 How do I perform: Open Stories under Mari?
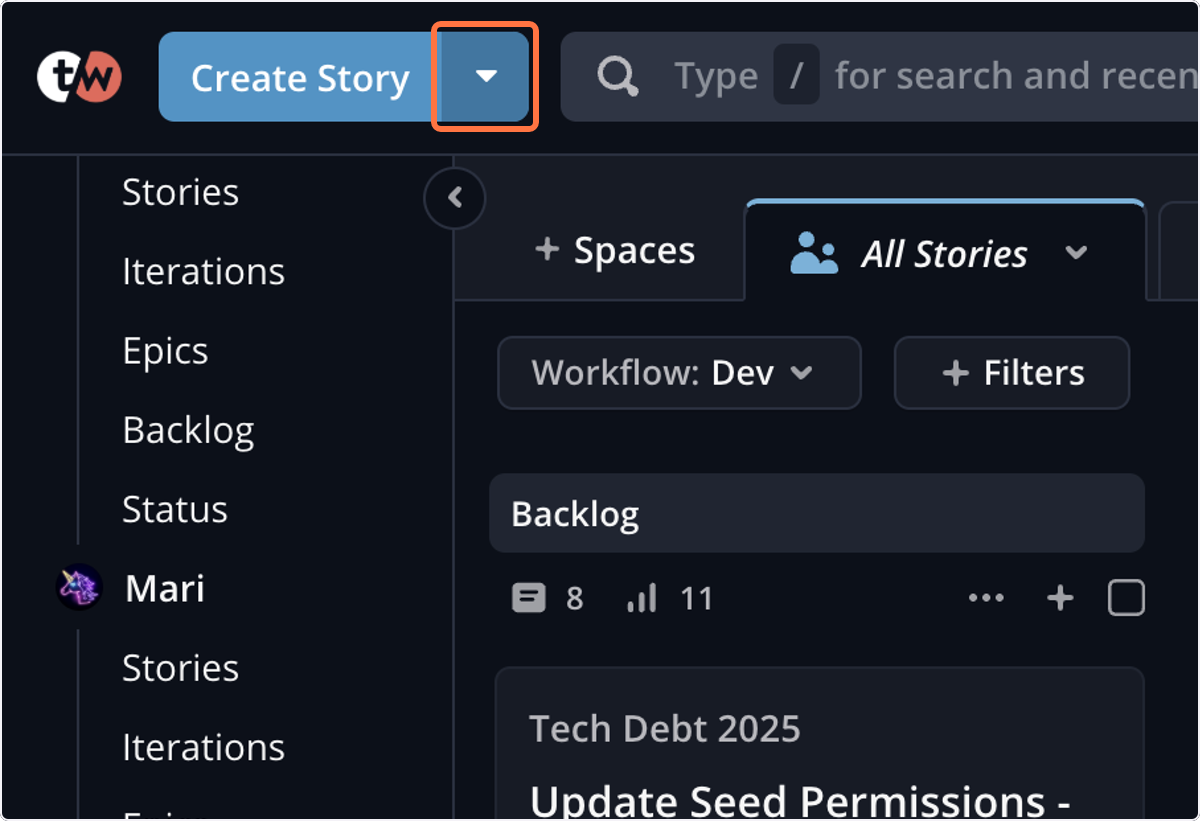point(180,667)
